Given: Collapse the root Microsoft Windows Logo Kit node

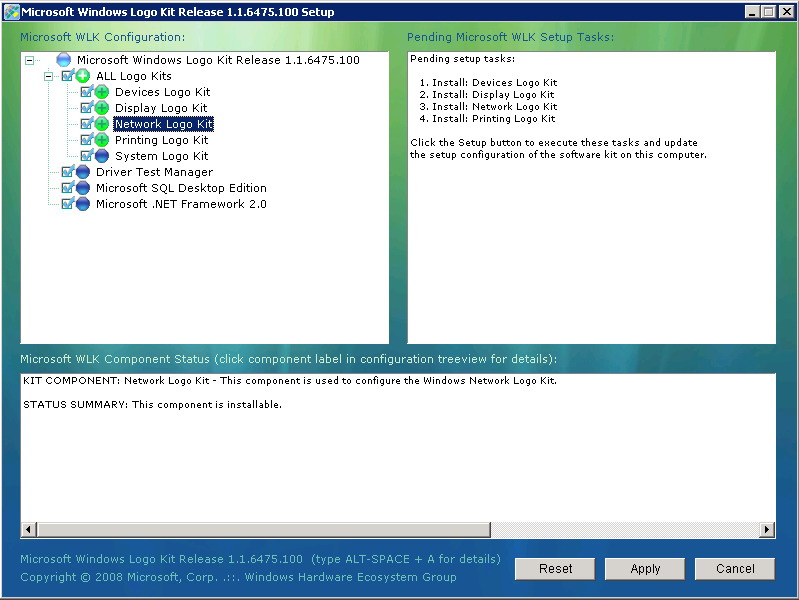Looking at the screenshot, I should pyautogui.click(x=30, y=61).
